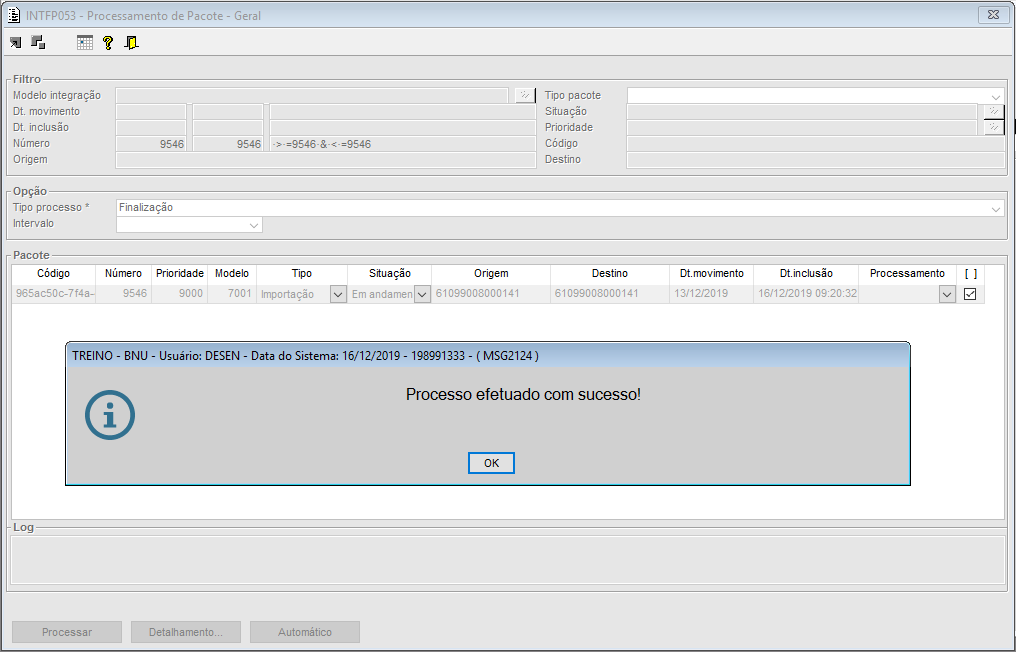Image resolution: width=1016 pixels, height=652 pixels.
Task: Click the Processar button
Action: pos(67,632)
